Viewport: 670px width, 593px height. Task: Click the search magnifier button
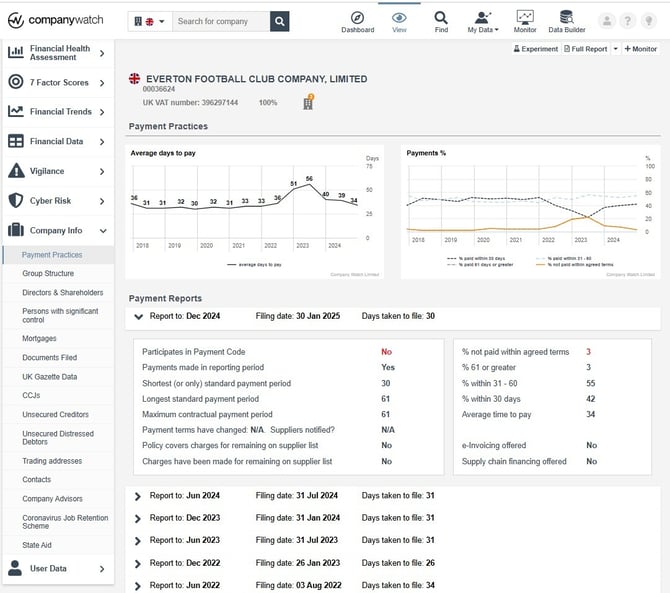pos(279,21)
